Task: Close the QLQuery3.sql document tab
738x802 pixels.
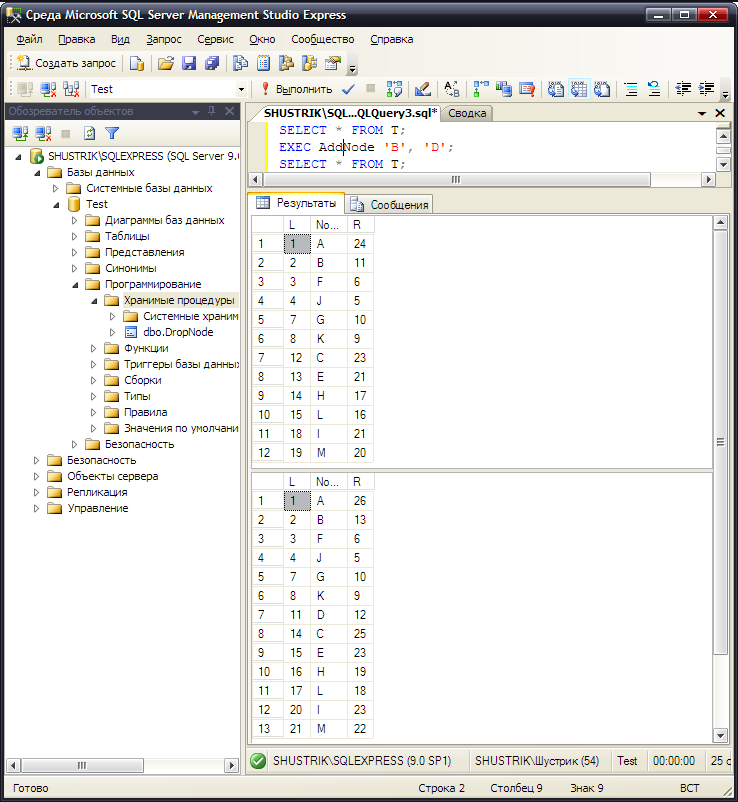Action: [720, 113]
